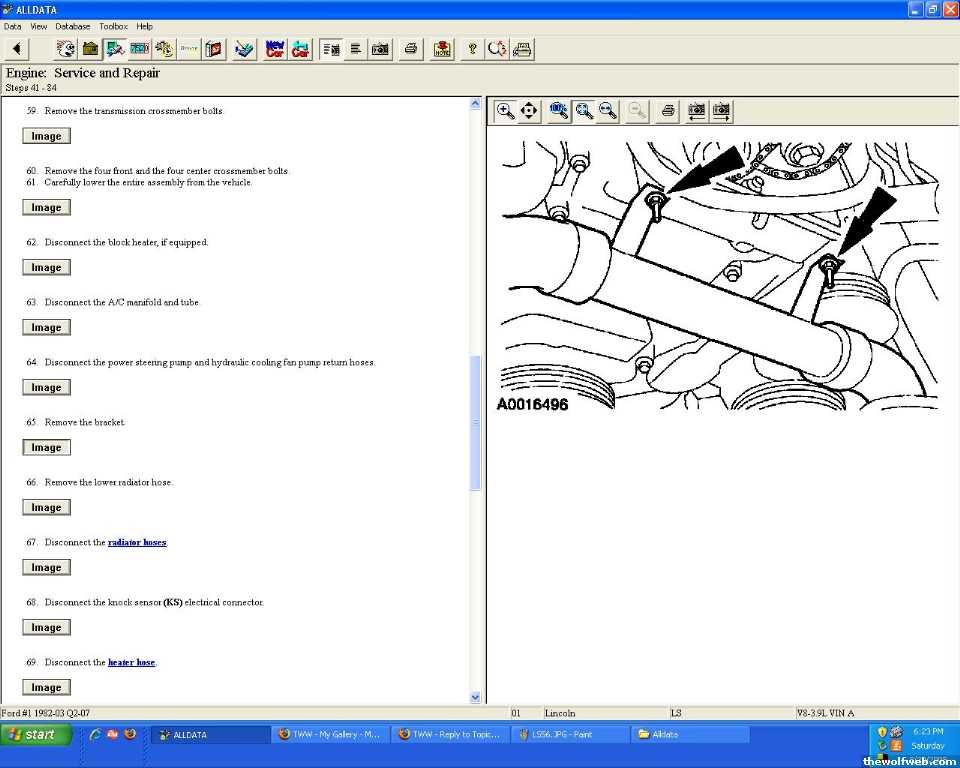960x768 pixels.
Task: Print the diagram from image toolbar
Action: click(x=669, y=111)
